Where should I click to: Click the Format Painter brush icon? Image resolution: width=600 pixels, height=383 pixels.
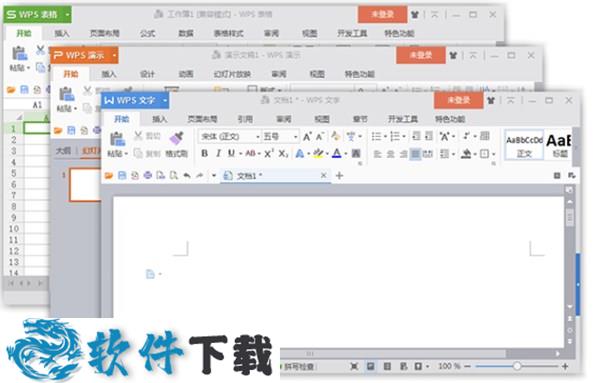(176, 138)
